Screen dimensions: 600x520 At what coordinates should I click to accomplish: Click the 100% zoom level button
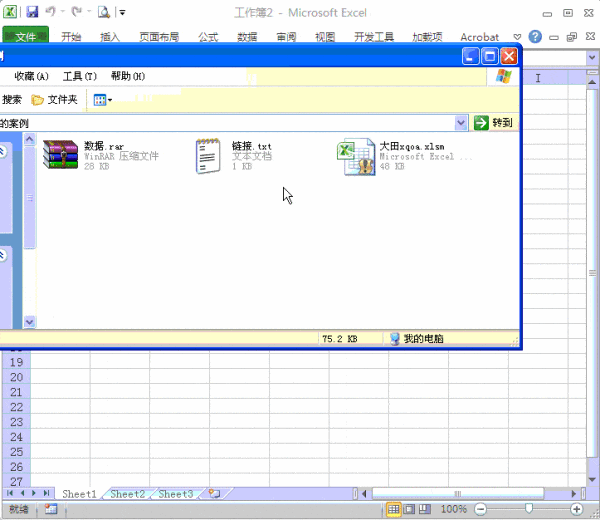coord(453,509)
